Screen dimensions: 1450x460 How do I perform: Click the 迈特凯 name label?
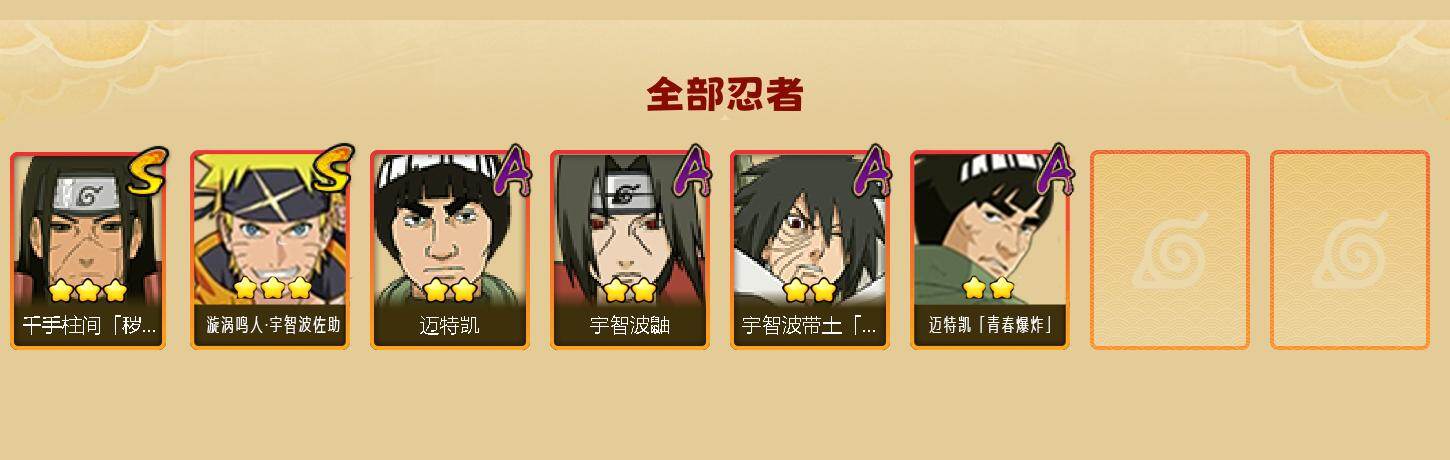450,326
